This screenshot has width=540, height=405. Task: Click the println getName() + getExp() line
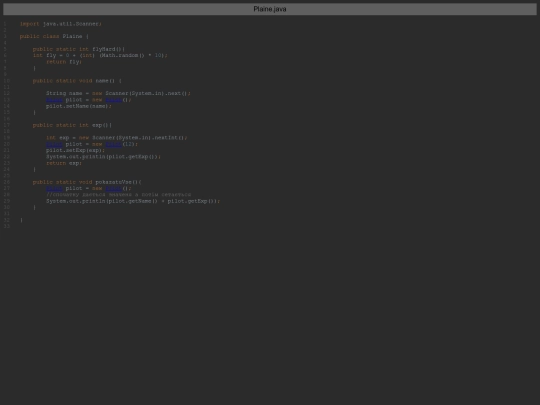coord(133,201)
